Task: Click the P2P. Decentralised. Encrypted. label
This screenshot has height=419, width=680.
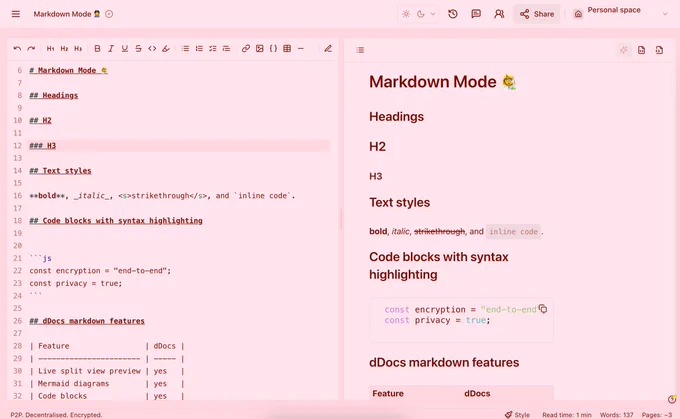Action: pos(56,415)
